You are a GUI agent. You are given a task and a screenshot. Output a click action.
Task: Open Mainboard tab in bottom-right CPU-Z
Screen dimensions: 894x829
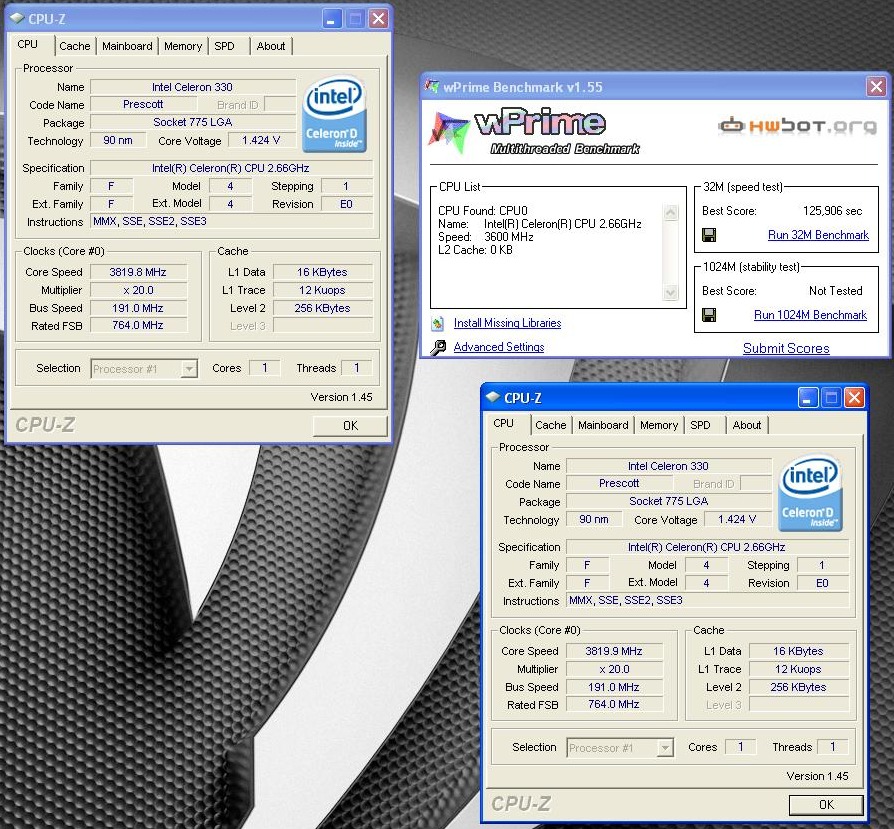603,425
